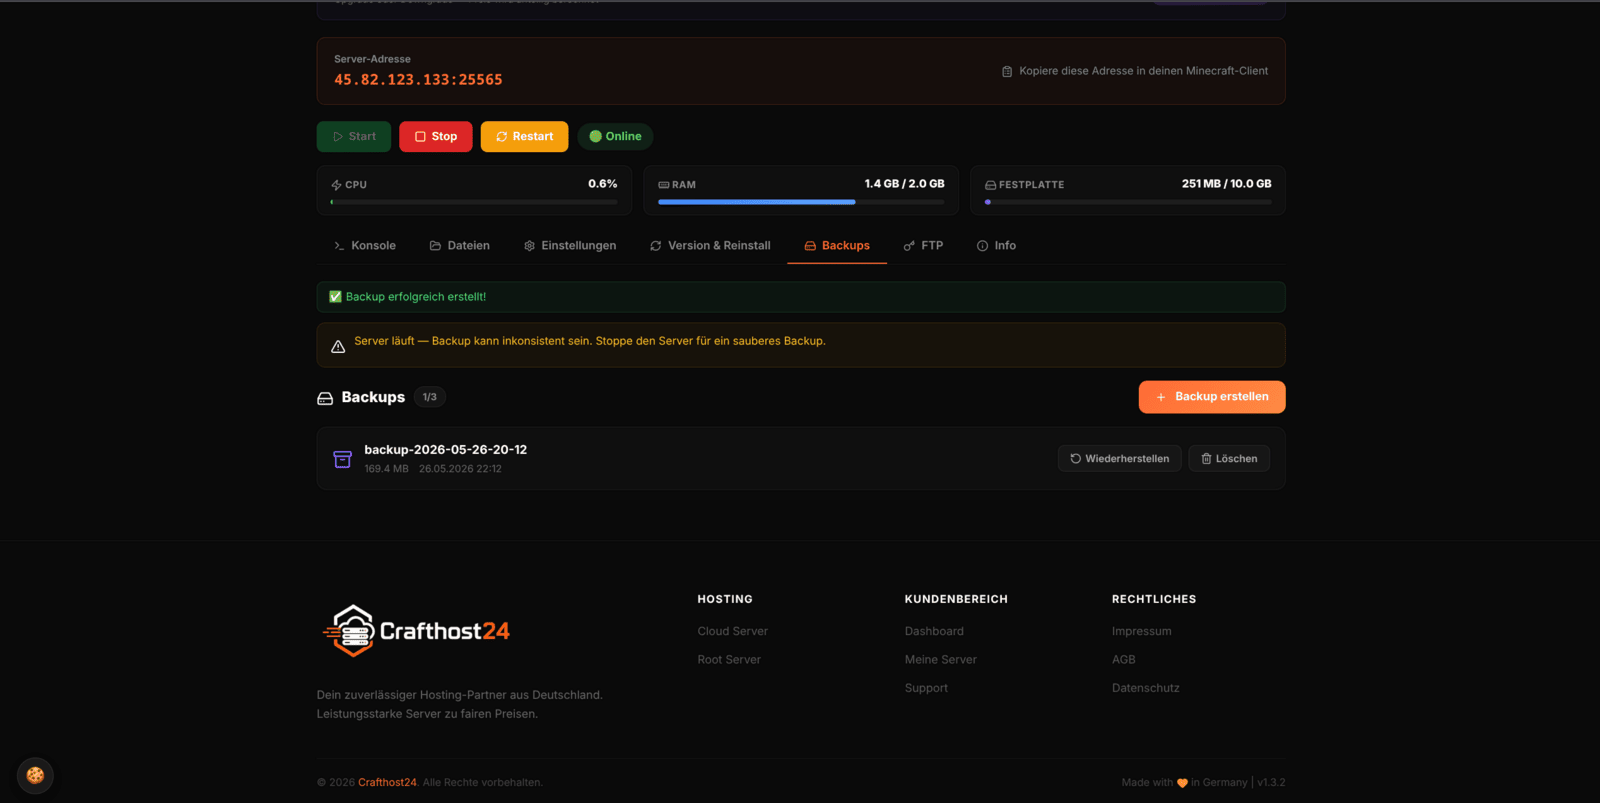The image size is (1600, 803).
Task: Open the Support footer link
Action: 926,688
